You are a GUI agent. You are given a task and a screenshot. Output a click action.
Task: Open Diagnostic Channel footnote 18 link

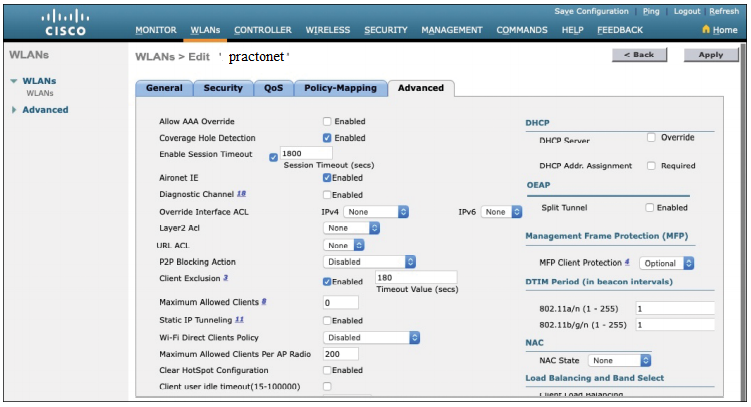click(x=241, y=193)
